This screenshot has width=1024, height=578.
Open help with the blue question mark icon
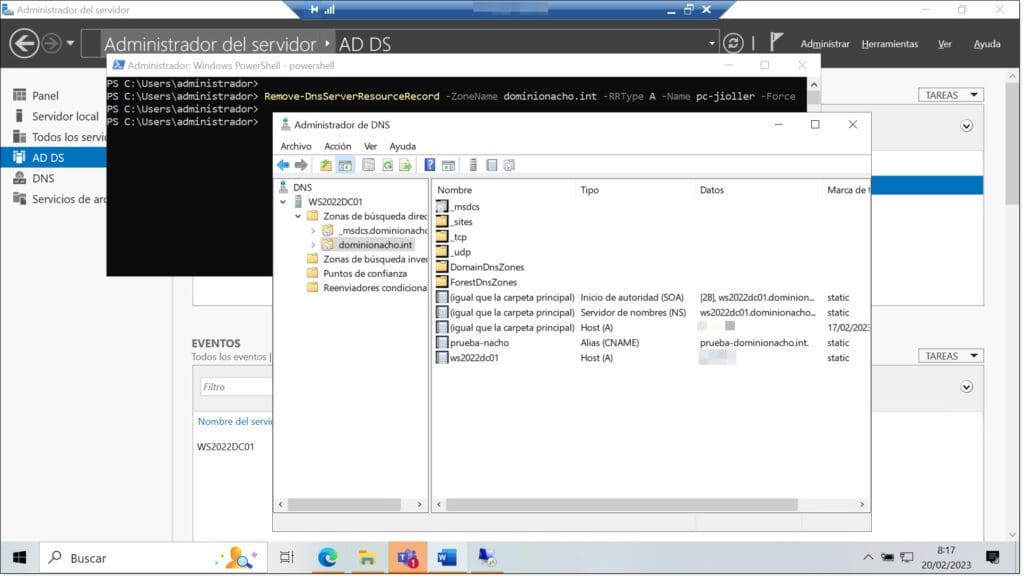coord(430,165)
